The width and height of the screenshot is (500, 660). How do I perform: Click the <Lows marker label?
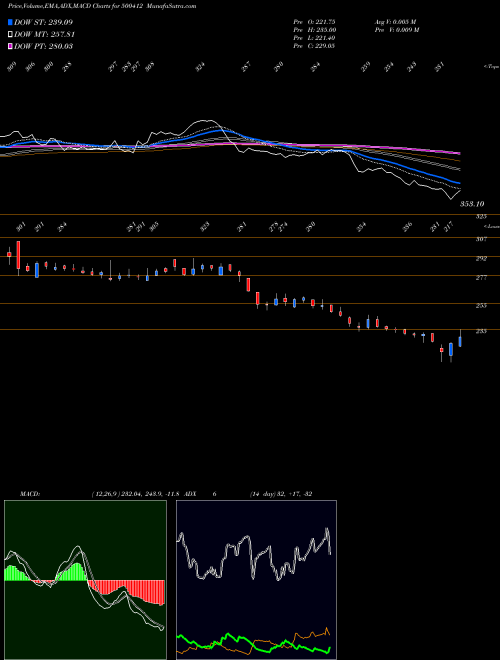point(491,226)
